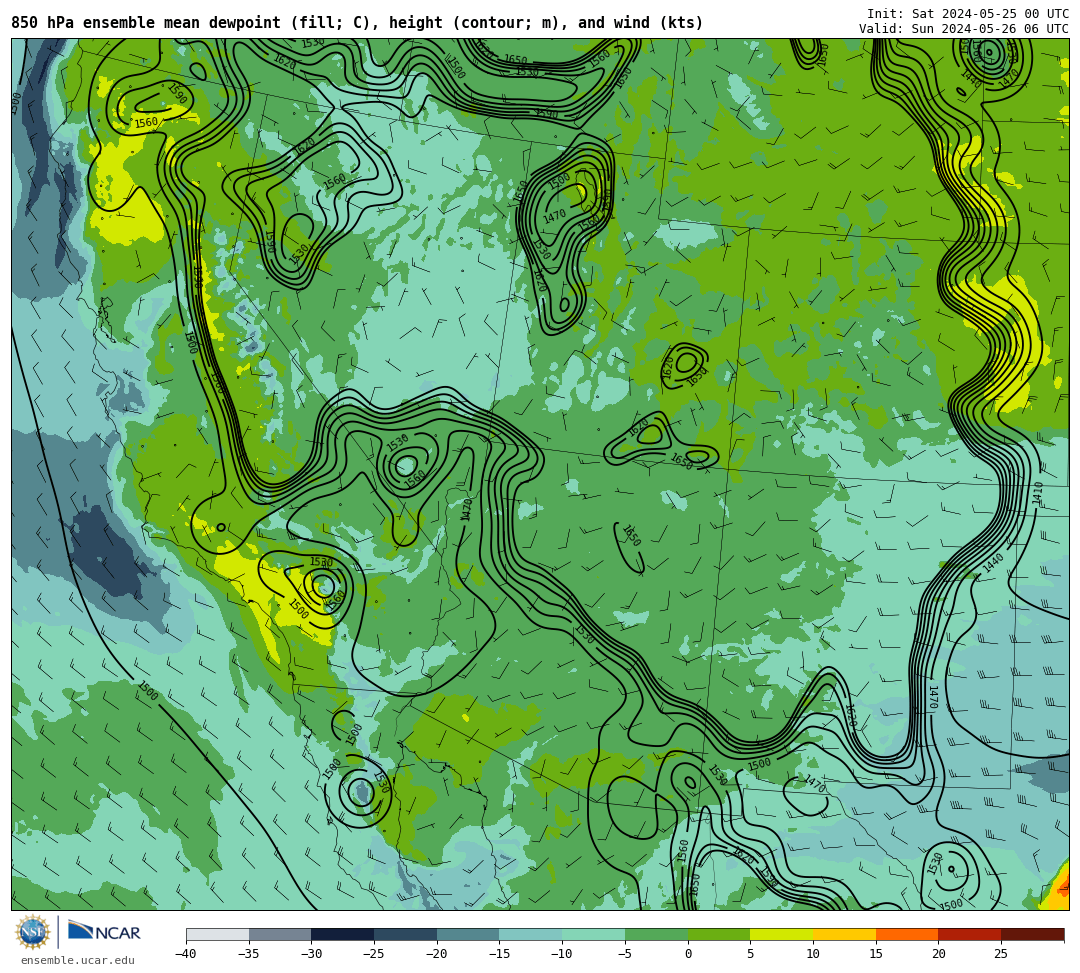The image size is (1080, 973).
Task: Click the -25 colorbar tick label
Action: pos(374,954)
